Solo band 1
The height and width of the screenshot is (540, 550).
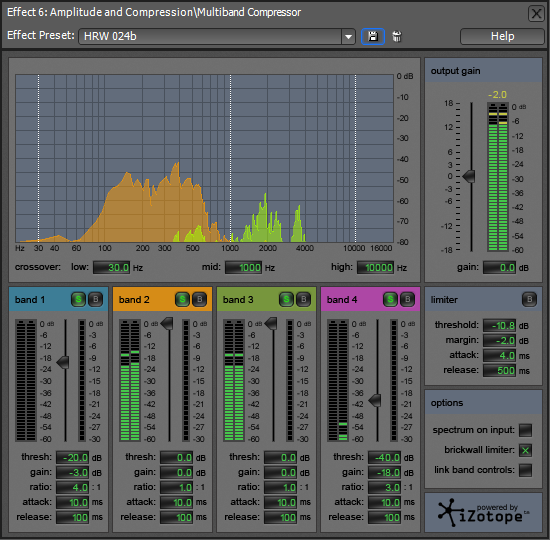78,299
